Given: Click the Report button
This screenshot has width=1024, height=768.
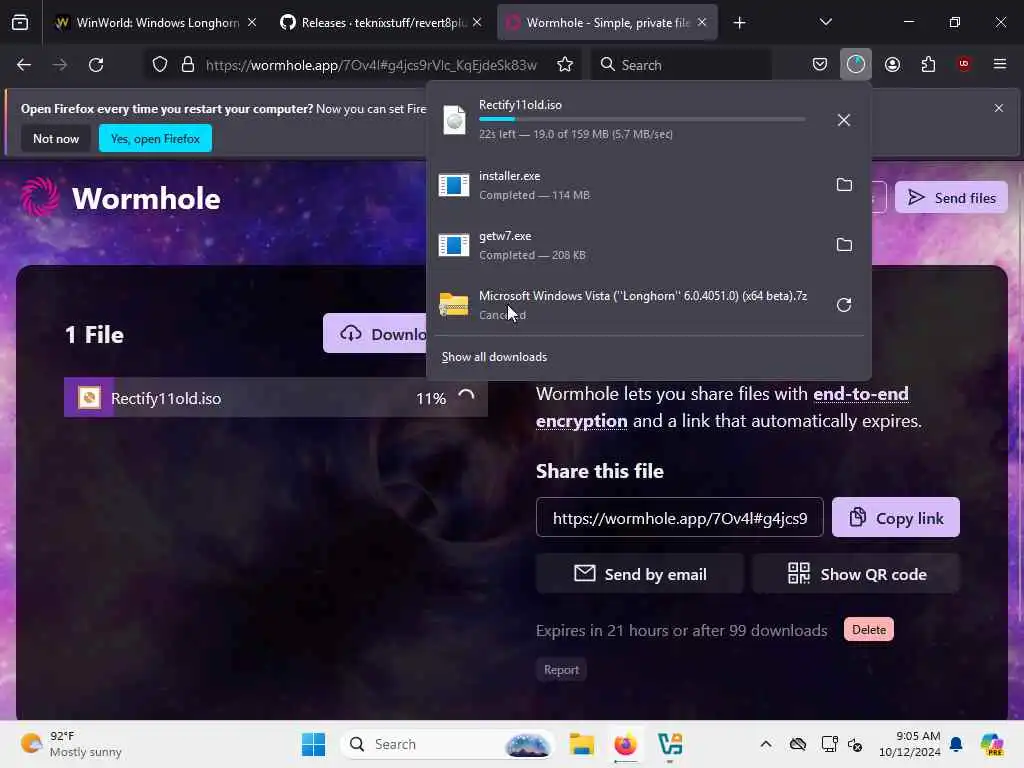Looking at the screenshot, I should point(561,670).
